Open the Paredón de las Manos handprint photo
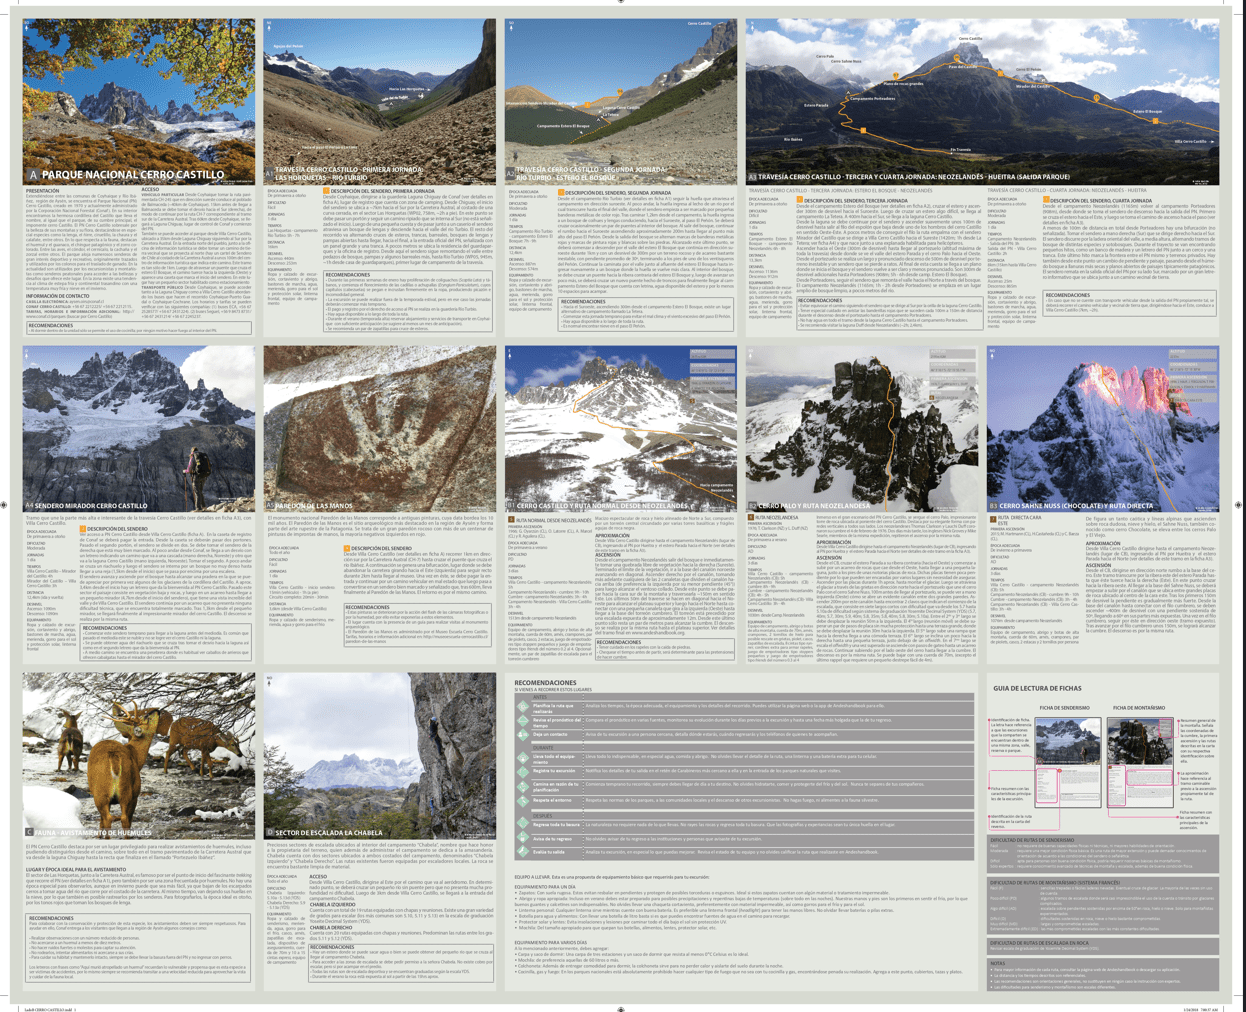 [379, 428]
